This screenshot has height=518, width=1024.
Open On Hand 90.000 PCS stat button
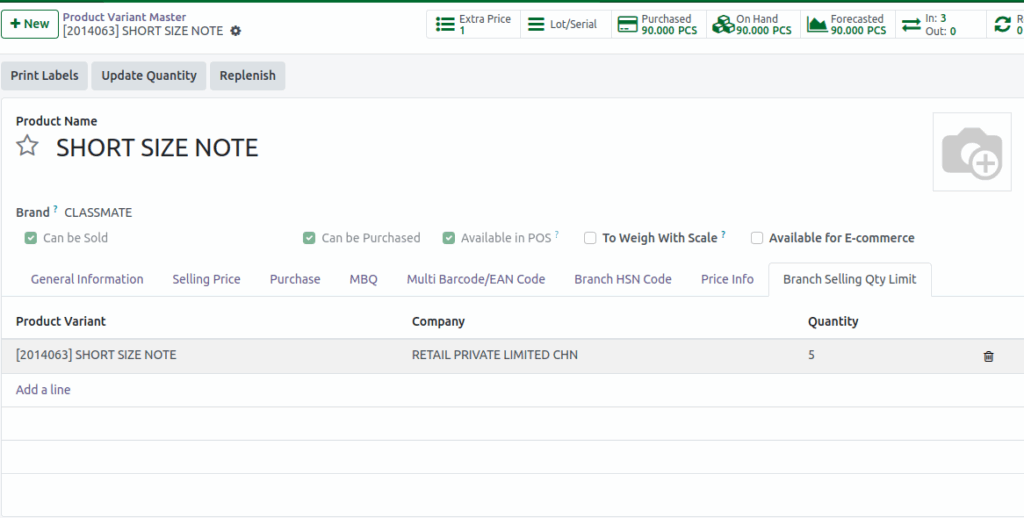point(754,24)
